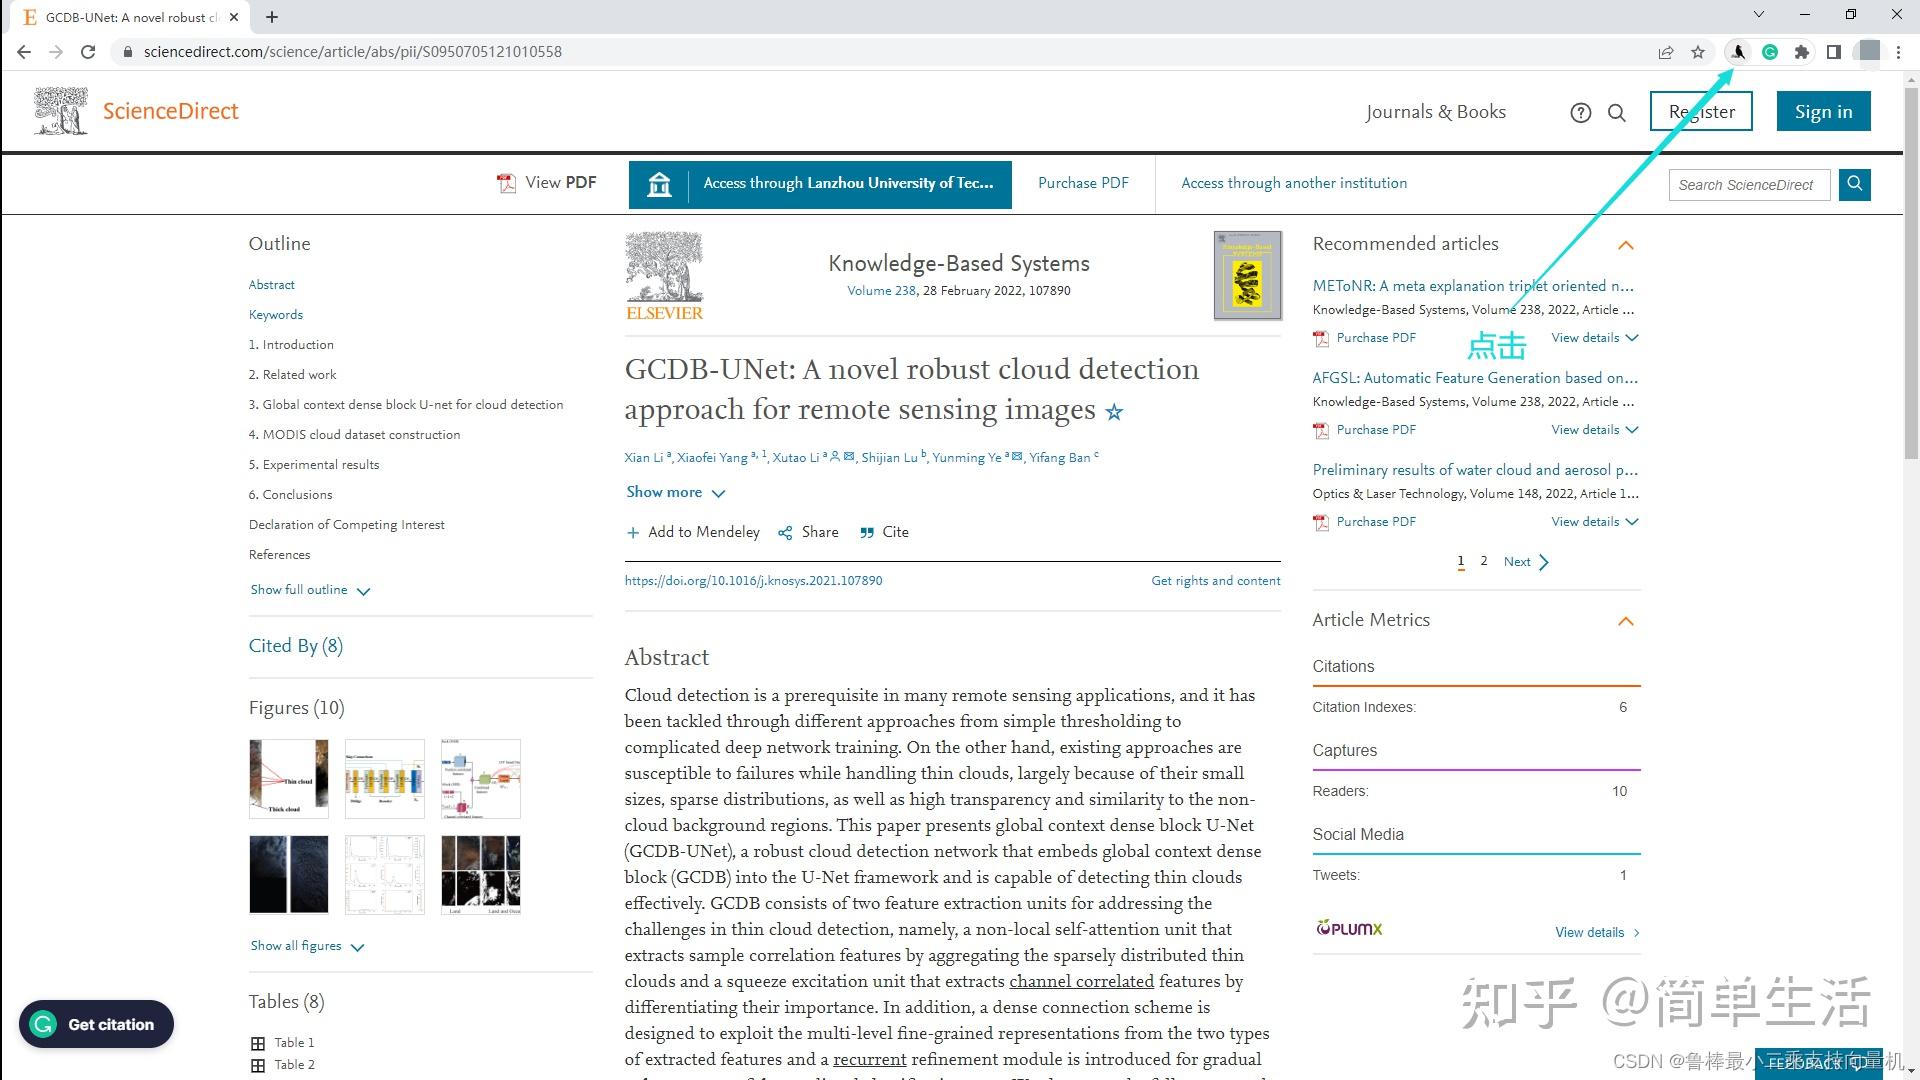Open the article DOI link

coord(753,580)
